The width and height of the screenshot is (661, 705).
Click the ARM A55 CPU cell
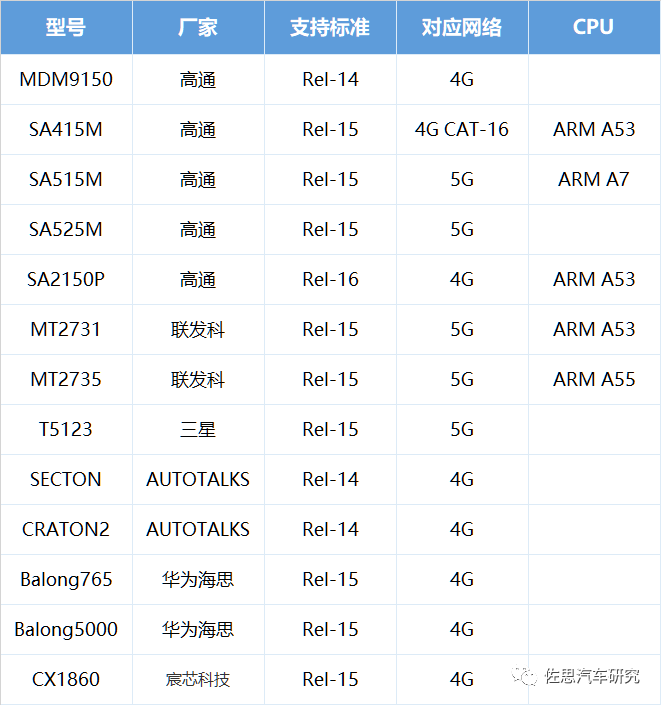coord(594,379)
